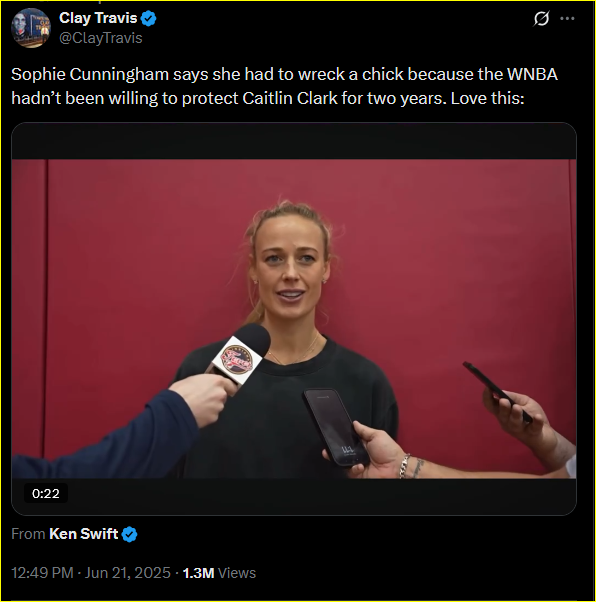Image resolution: width=596 pixels, height=602 pixels.
Task: Click the "From" attribution label
Action: click(28, 534)
